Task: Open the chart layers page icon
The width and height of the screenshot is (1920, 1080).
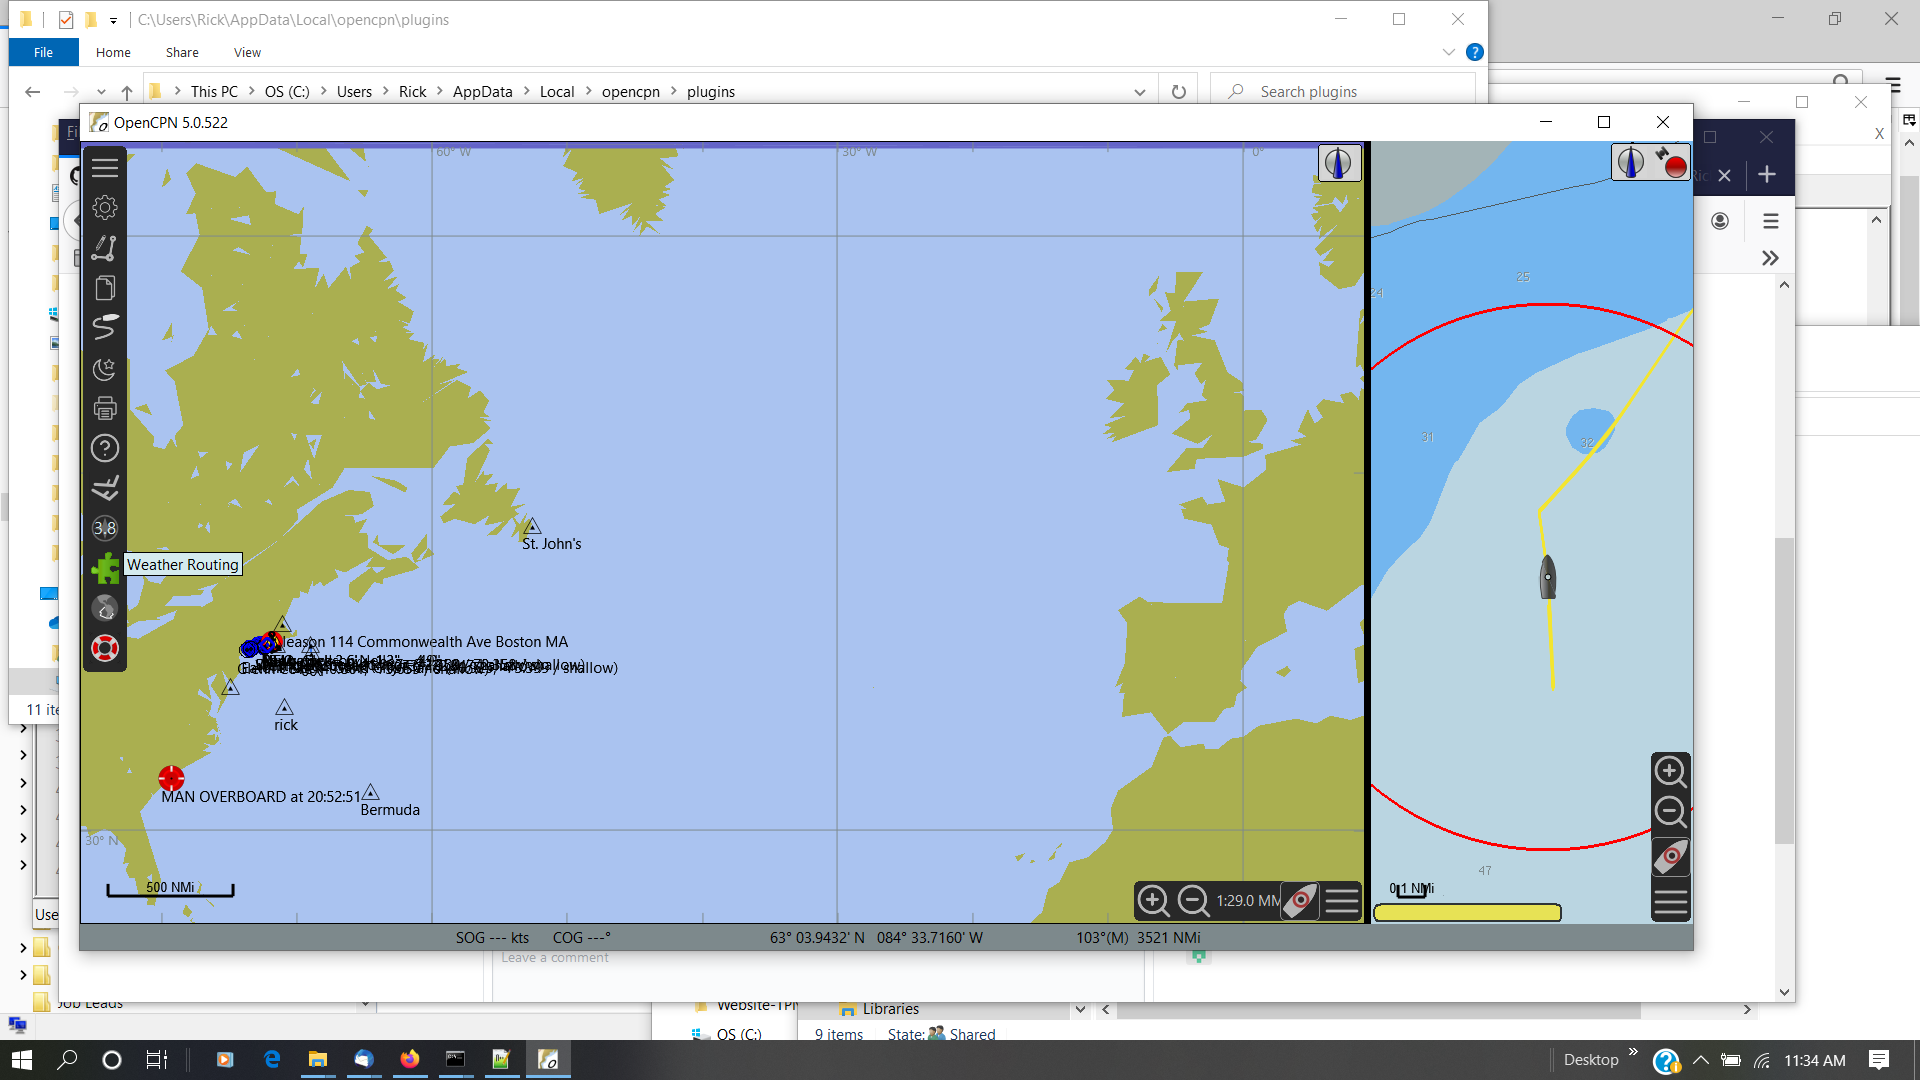Action: point(105,288)
